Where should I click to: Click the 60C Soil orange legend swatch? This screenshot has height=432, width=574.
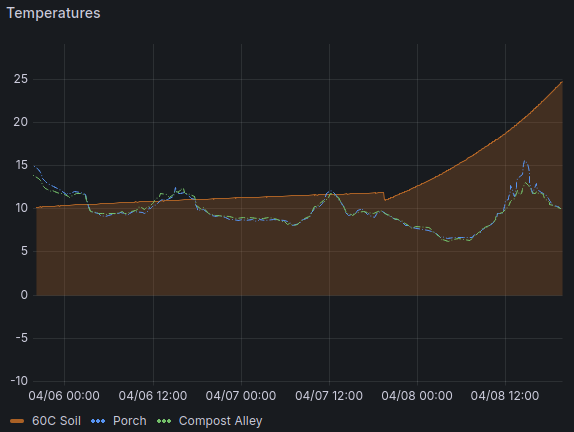(x=17, y=421)
